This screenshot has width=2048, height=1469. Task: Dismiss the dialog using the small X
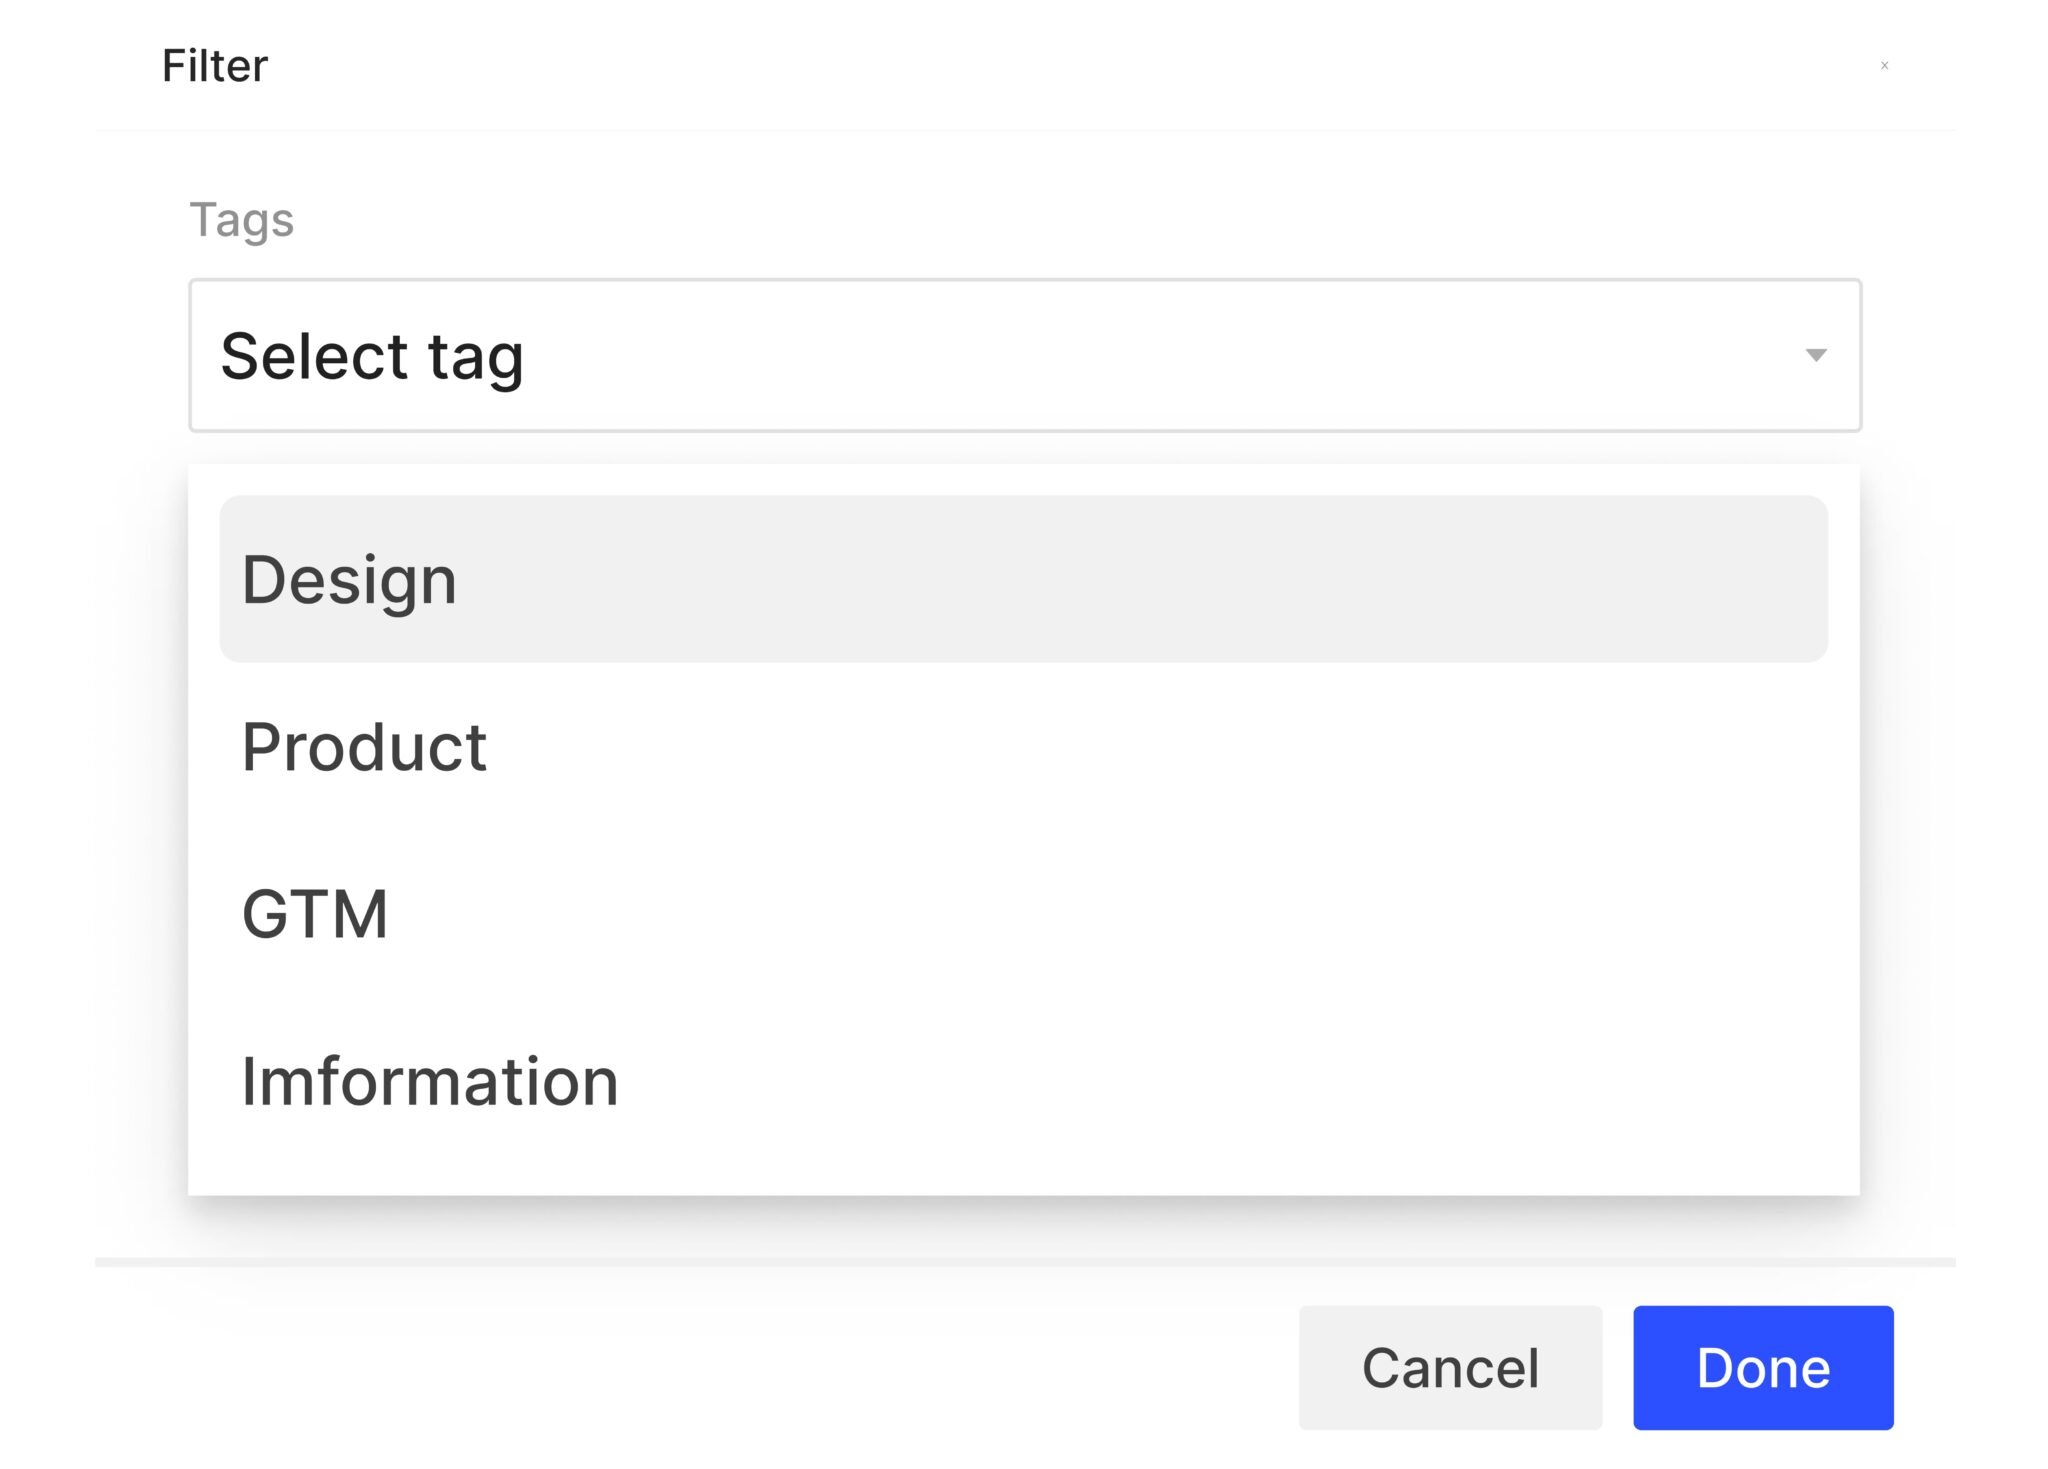1884,65
